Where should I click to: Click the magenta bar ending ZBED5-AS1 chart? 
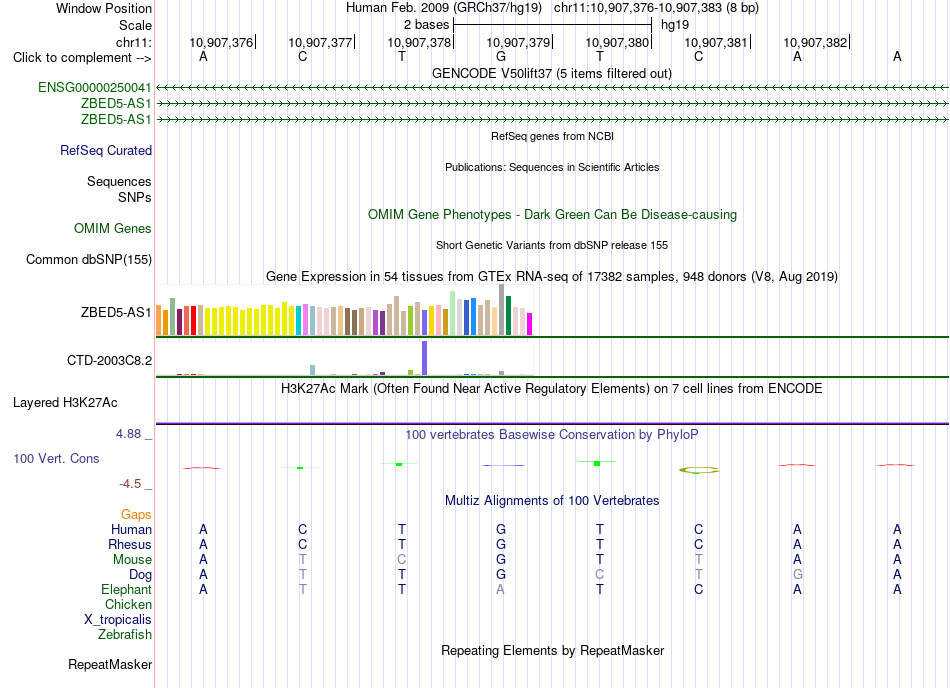coord(530,324)
